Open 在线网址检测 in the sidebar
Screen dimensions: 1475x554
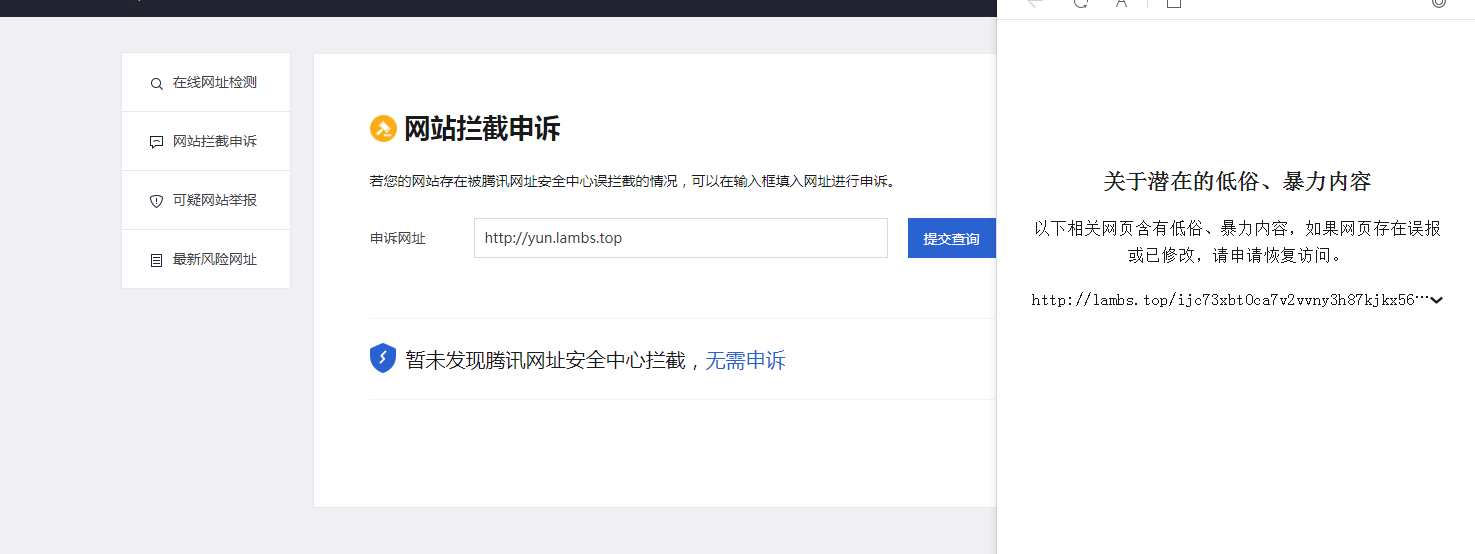206,83
